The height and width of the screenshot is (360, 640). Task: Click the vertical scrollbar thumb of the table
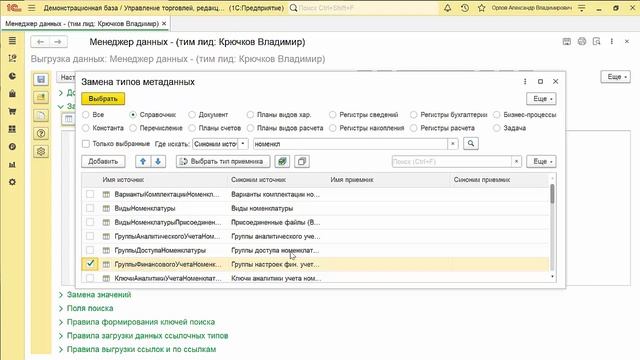tap(552, 194)
